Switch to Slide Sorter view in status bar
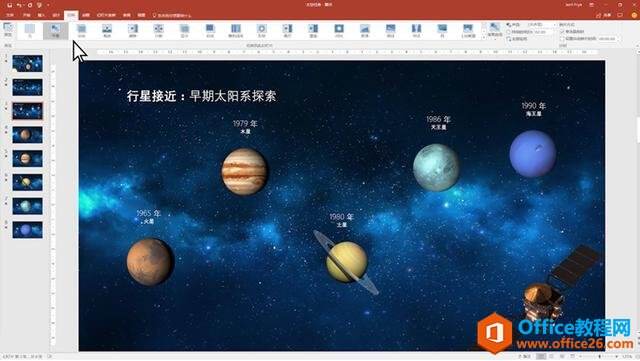 point(551,357)
